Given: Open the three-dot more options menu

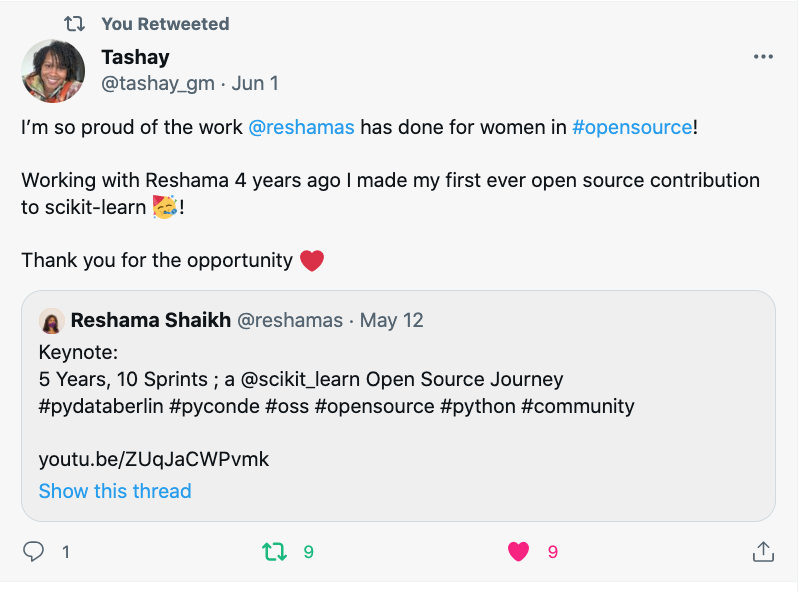Looking at the screenshot, I should [x=763, y=57].
